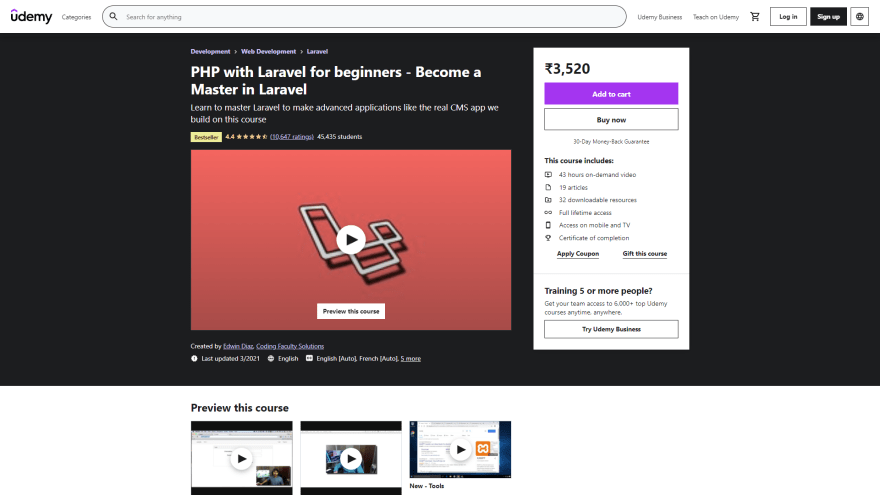Viewport: 880px width, 495px height.
Task: Click Training 5 or more people heading
Action: tap(598, 291)
